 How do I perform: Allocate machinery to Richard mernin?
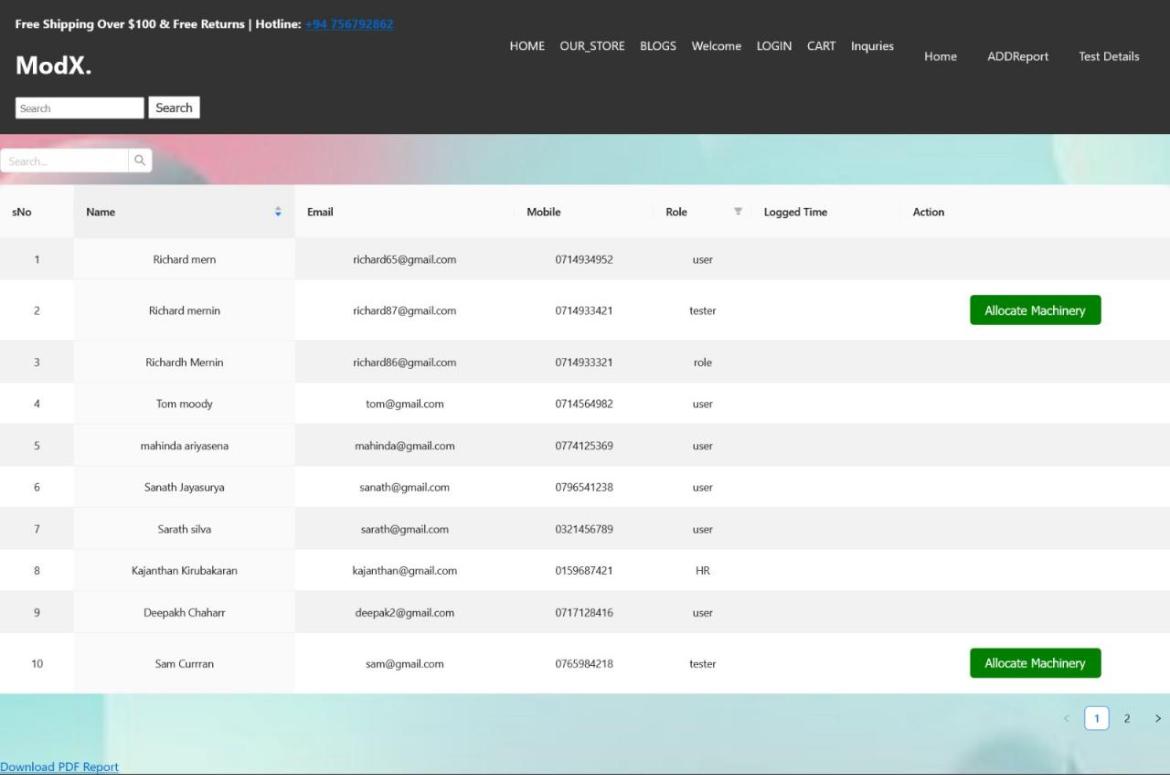pyautogui.click(x=1035, y=311)
